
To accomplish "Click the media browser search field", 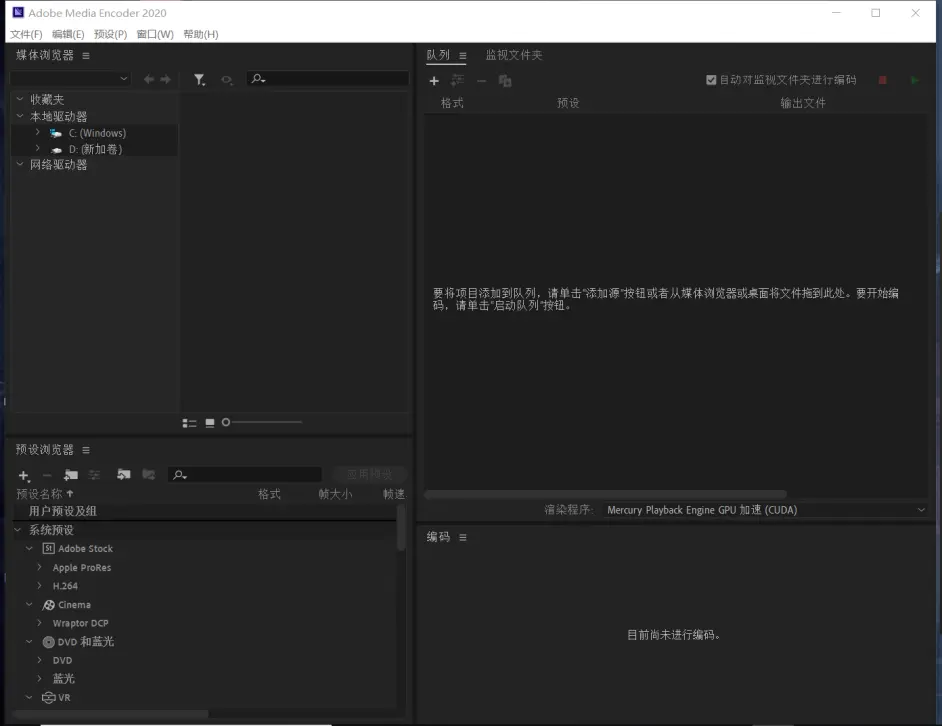I will click(328, 79).
